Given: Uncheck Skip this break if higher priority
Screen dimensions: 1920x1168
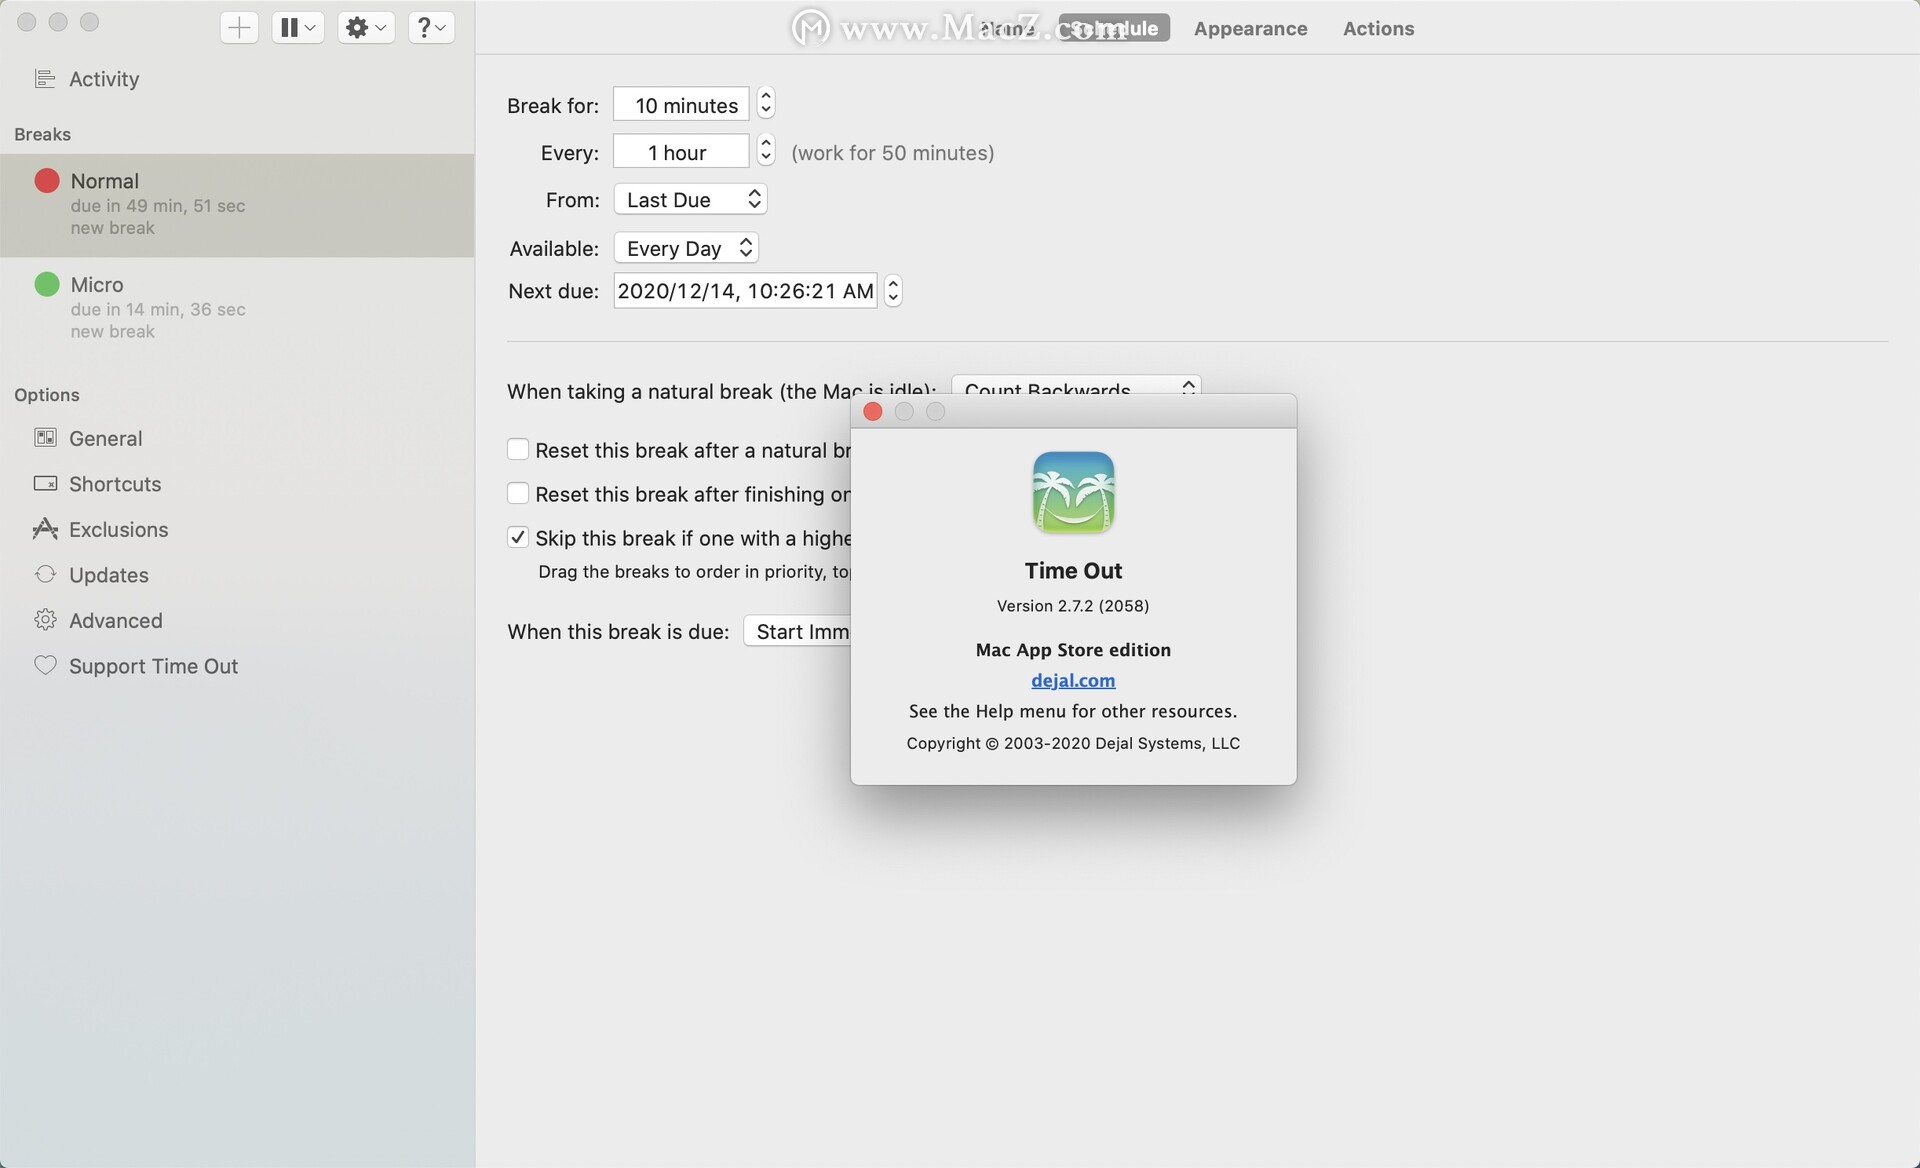Looking at the screenshot, I should point(518,537).
